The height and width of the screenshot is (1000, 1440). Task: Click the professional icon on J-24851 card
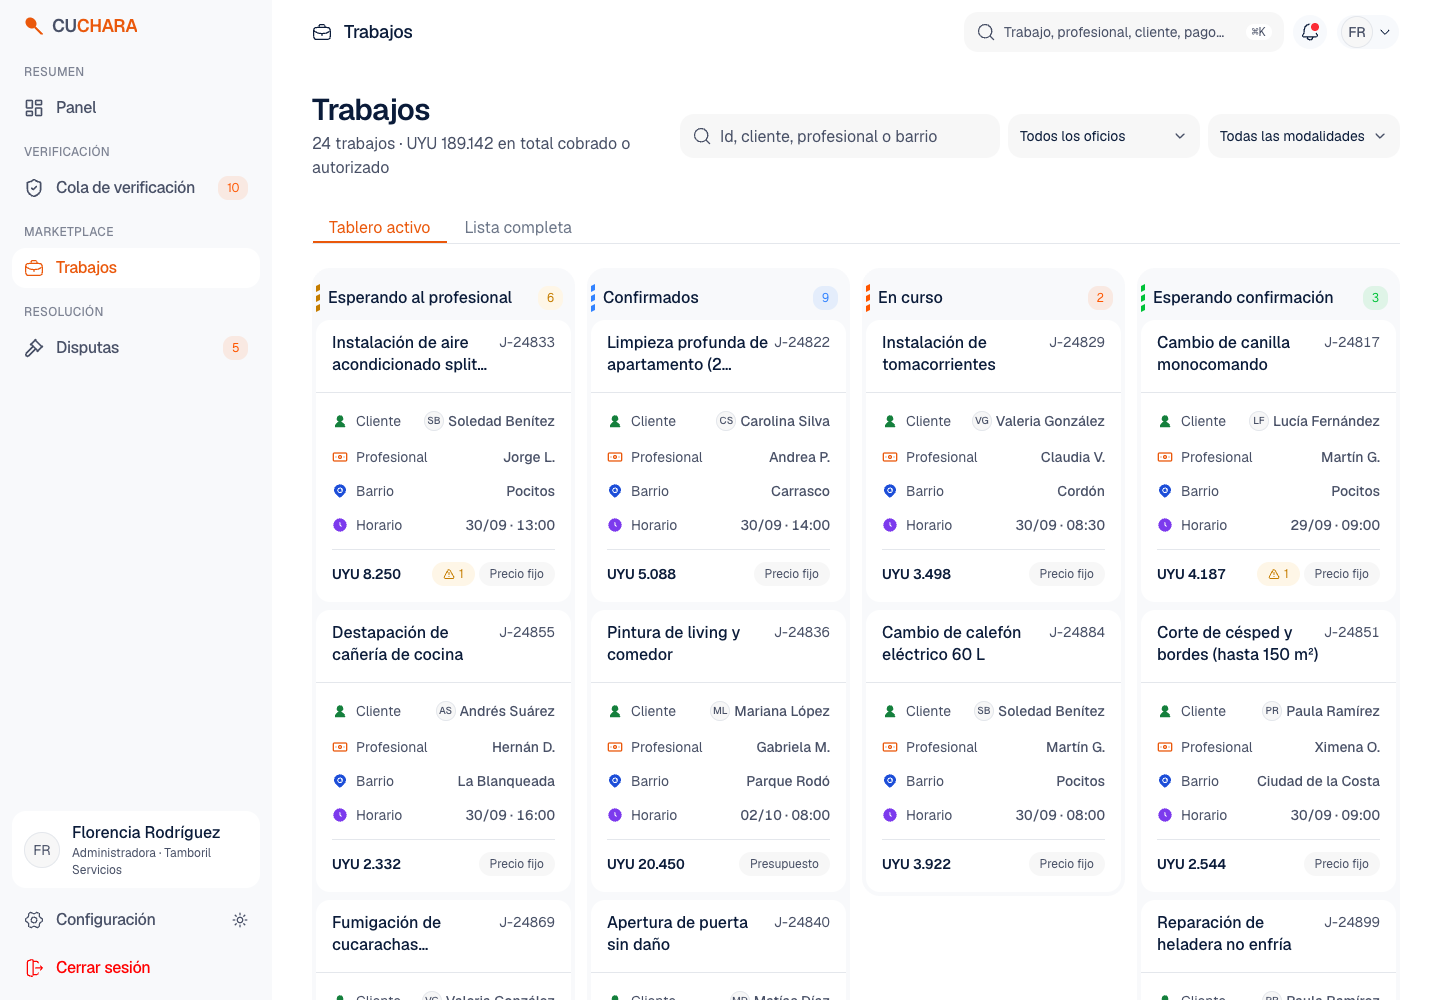1165,747
